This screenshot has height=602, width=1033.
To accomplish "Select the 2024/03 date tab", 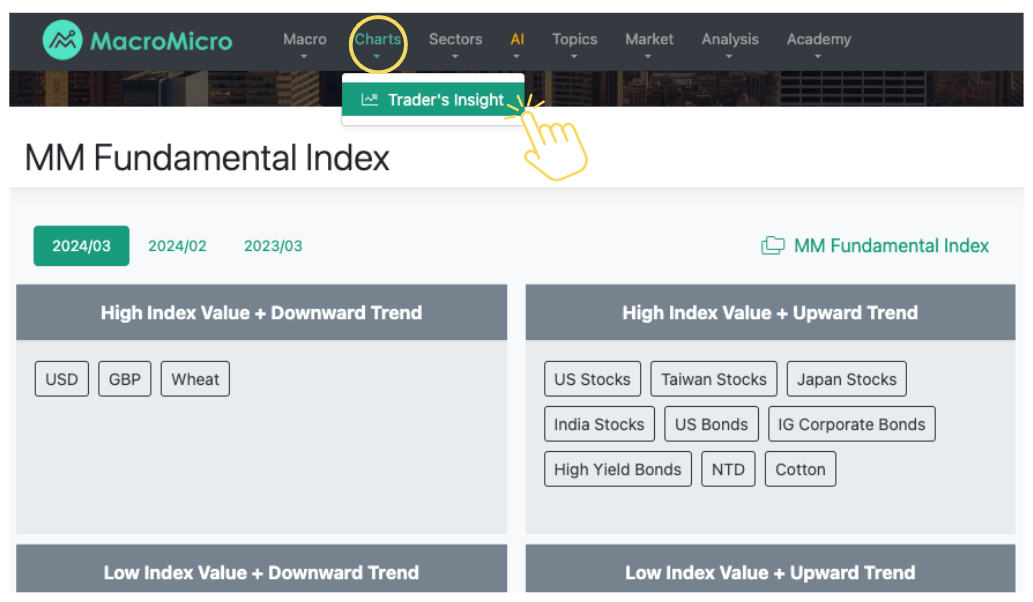I will pyautogui.click(x=81, y=246).
